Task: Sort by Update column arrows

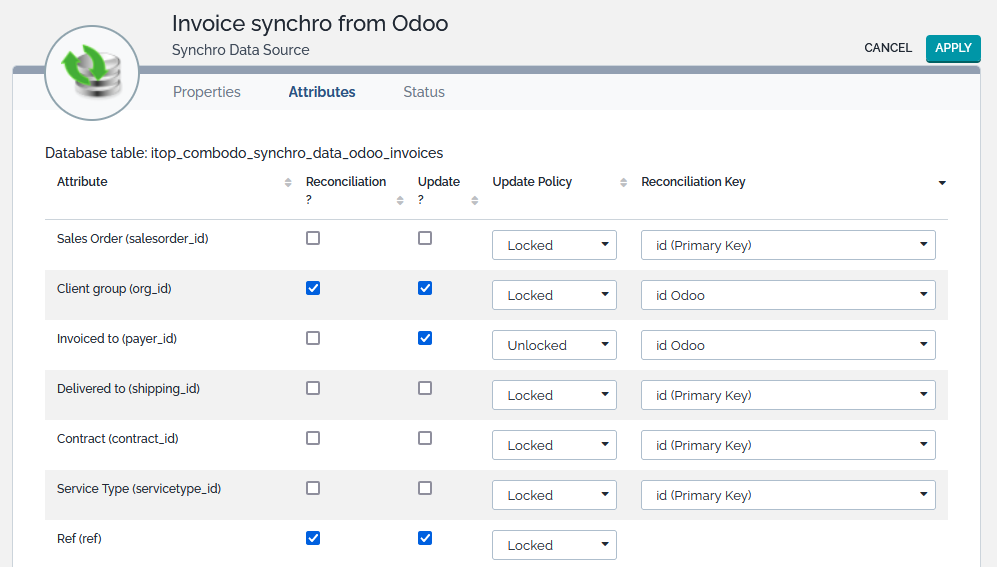Action: (x=475, y=200)
